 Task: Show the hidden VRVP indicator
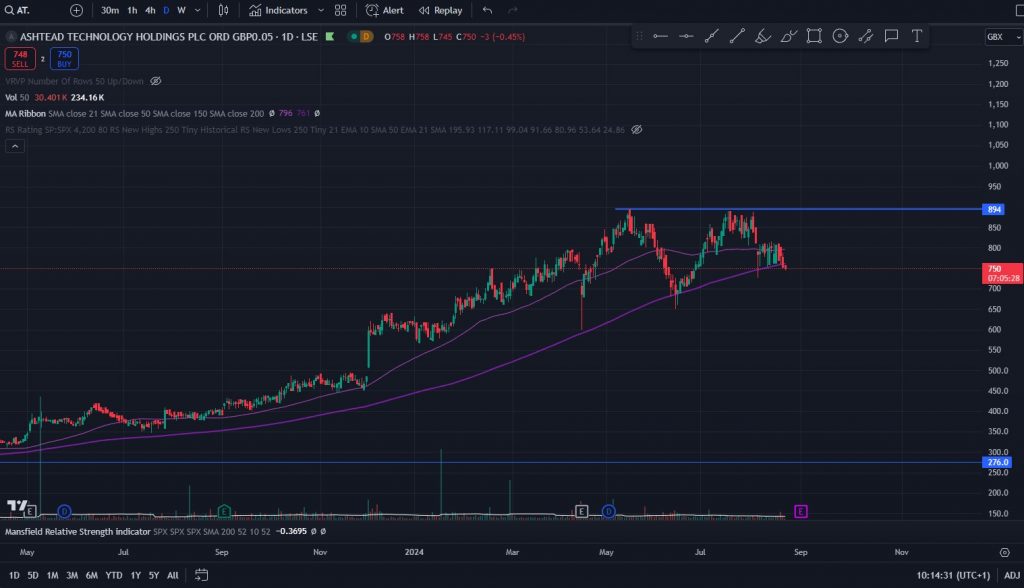coord(155,81)
